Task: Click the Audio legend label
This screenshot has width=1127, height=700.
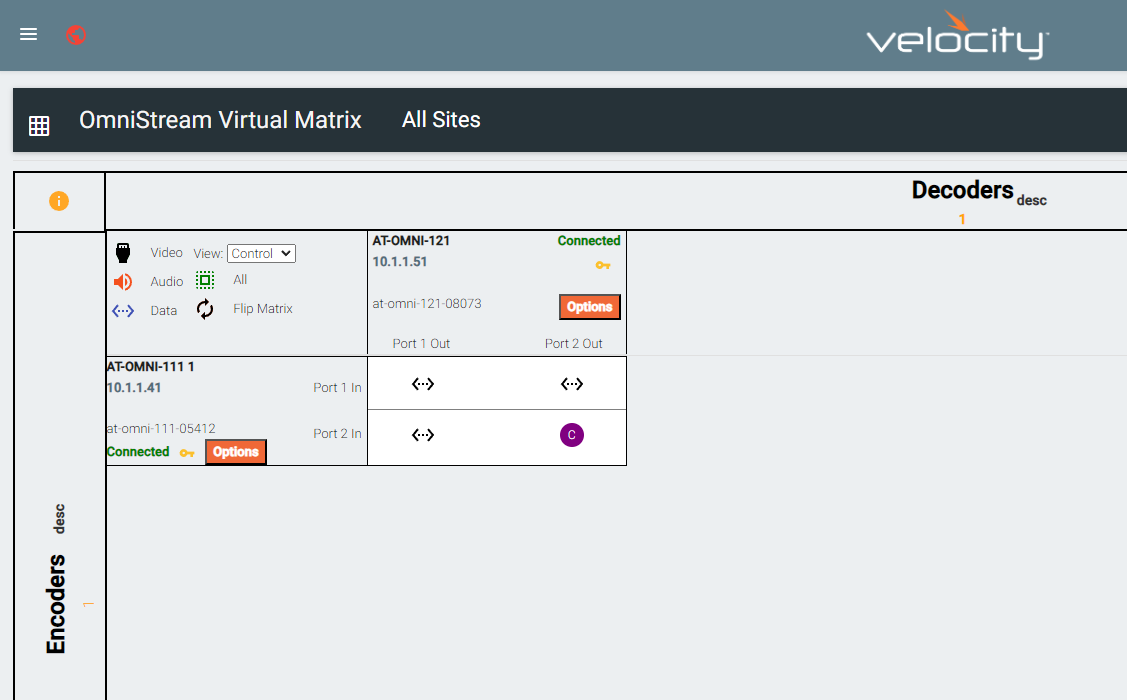Action: click(x=167, y=282)
